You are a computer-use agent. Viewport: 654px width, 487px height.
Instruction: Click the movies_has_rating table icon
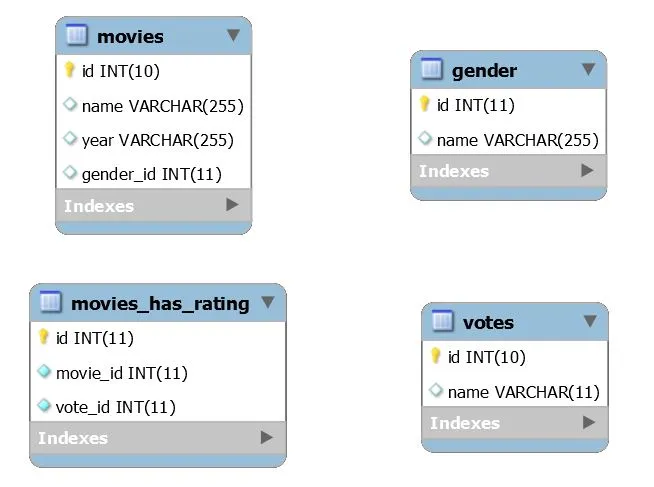[51, 303]
